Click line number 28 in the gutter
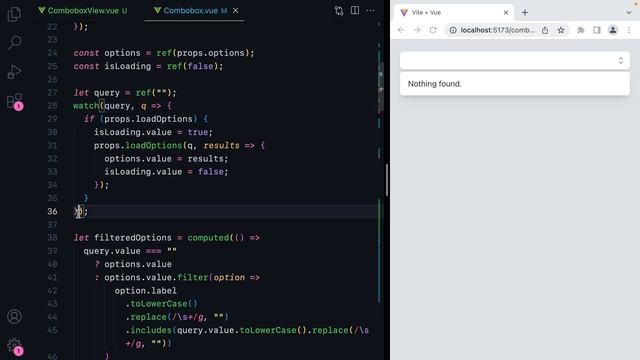 click(52, 106)
